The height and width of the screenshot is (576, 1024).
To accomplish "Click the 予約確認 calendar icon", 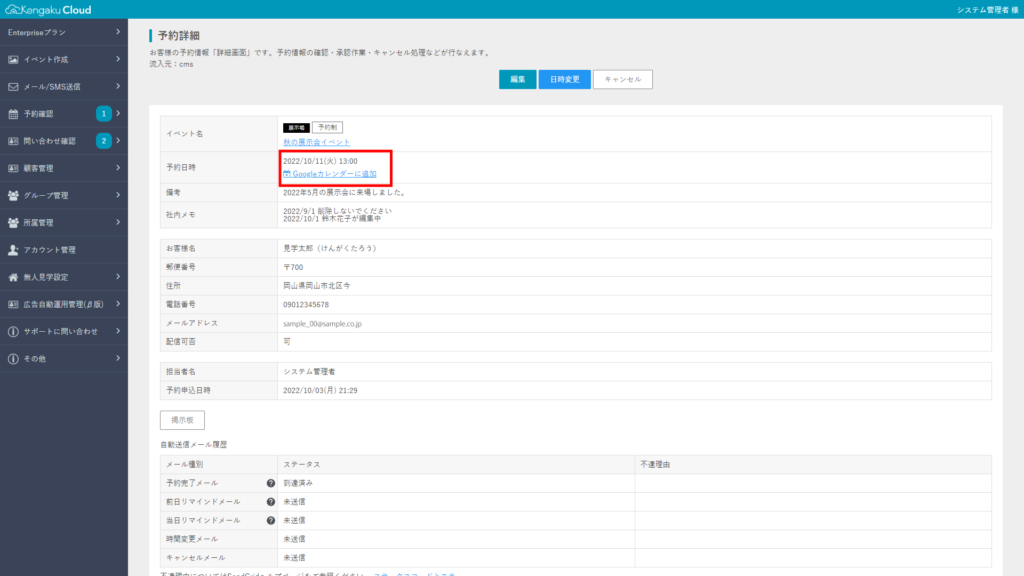I will tap(13, 114).
